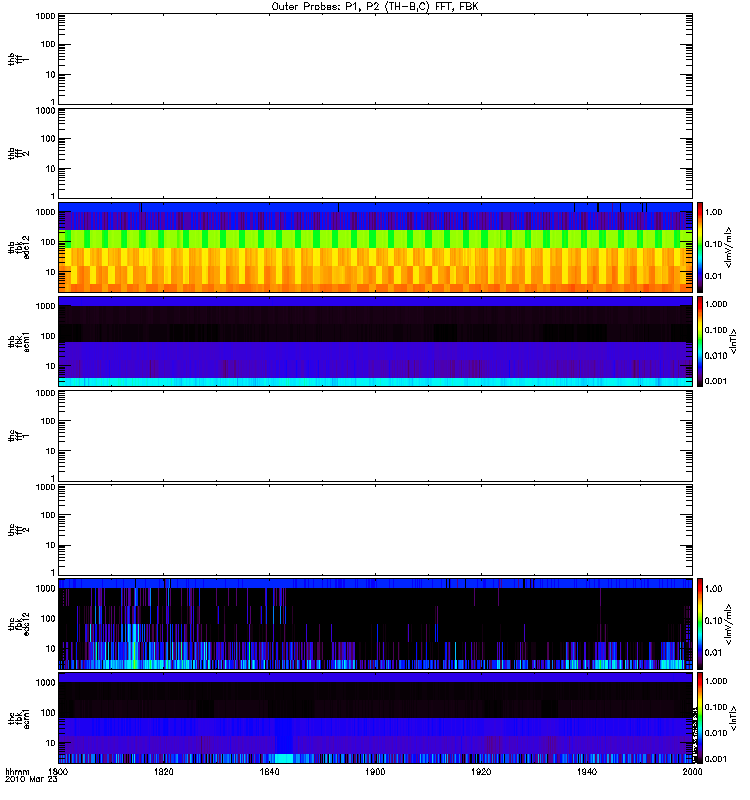Click the '0.001' value on thb scm1 color bar
Image resolution: width=750 pixels, height=800 pixels.
tap(716, 381)
